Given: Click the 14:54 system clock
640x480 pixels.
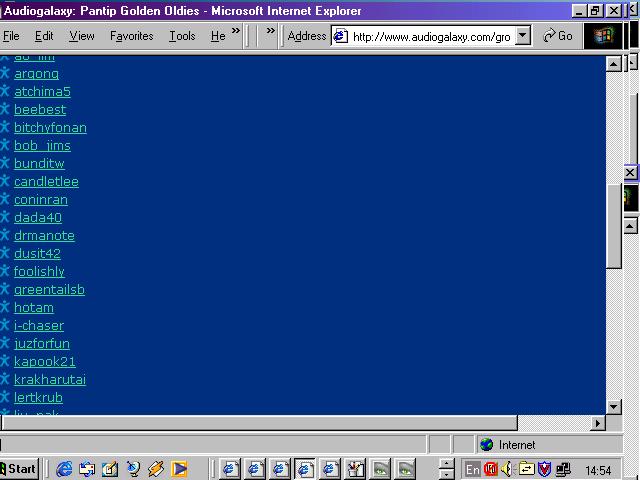Looking at the screenshot, I should pos(598,470).
